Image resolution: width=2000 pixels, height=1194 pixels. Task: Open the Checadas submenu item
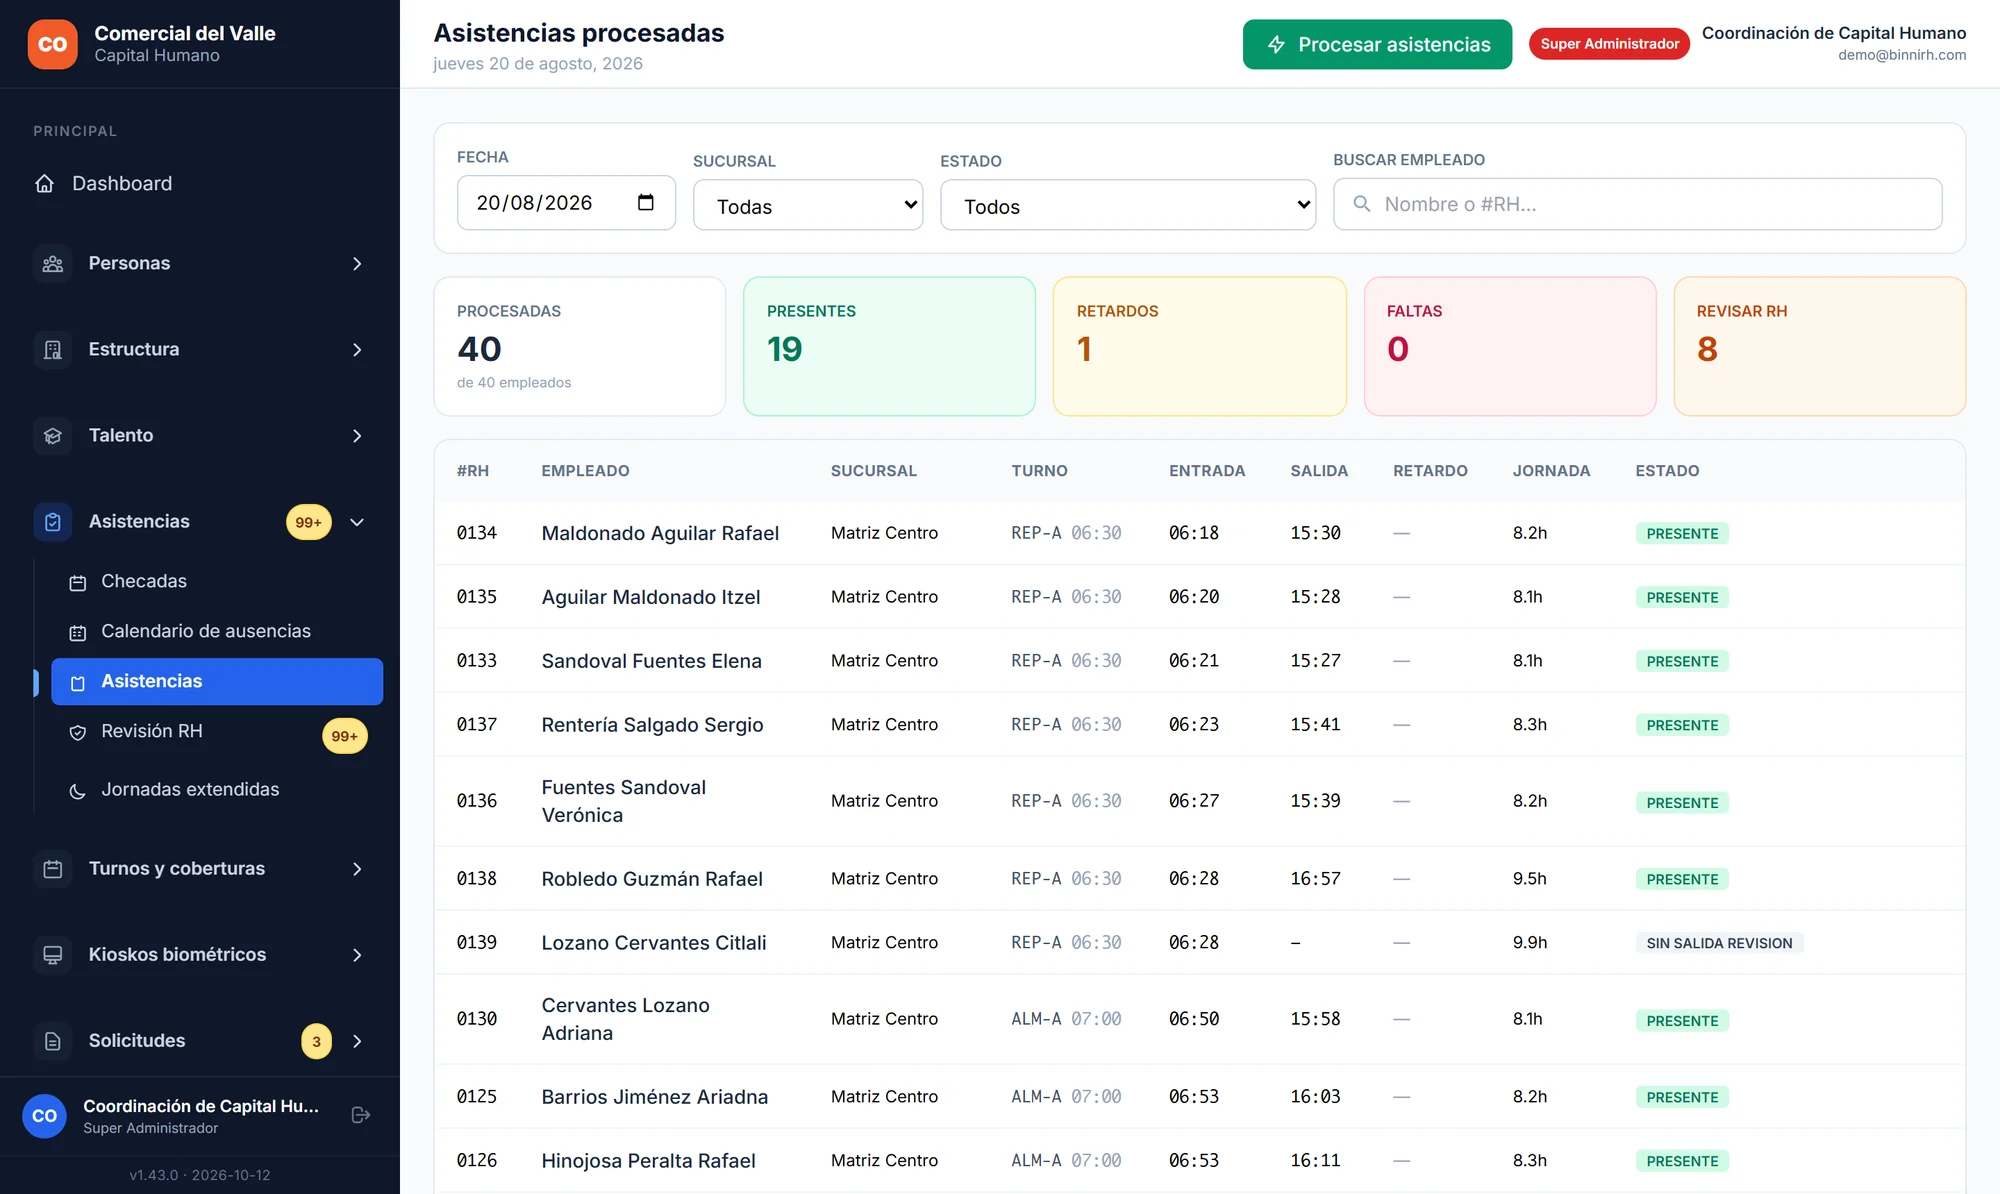[217, 582]
